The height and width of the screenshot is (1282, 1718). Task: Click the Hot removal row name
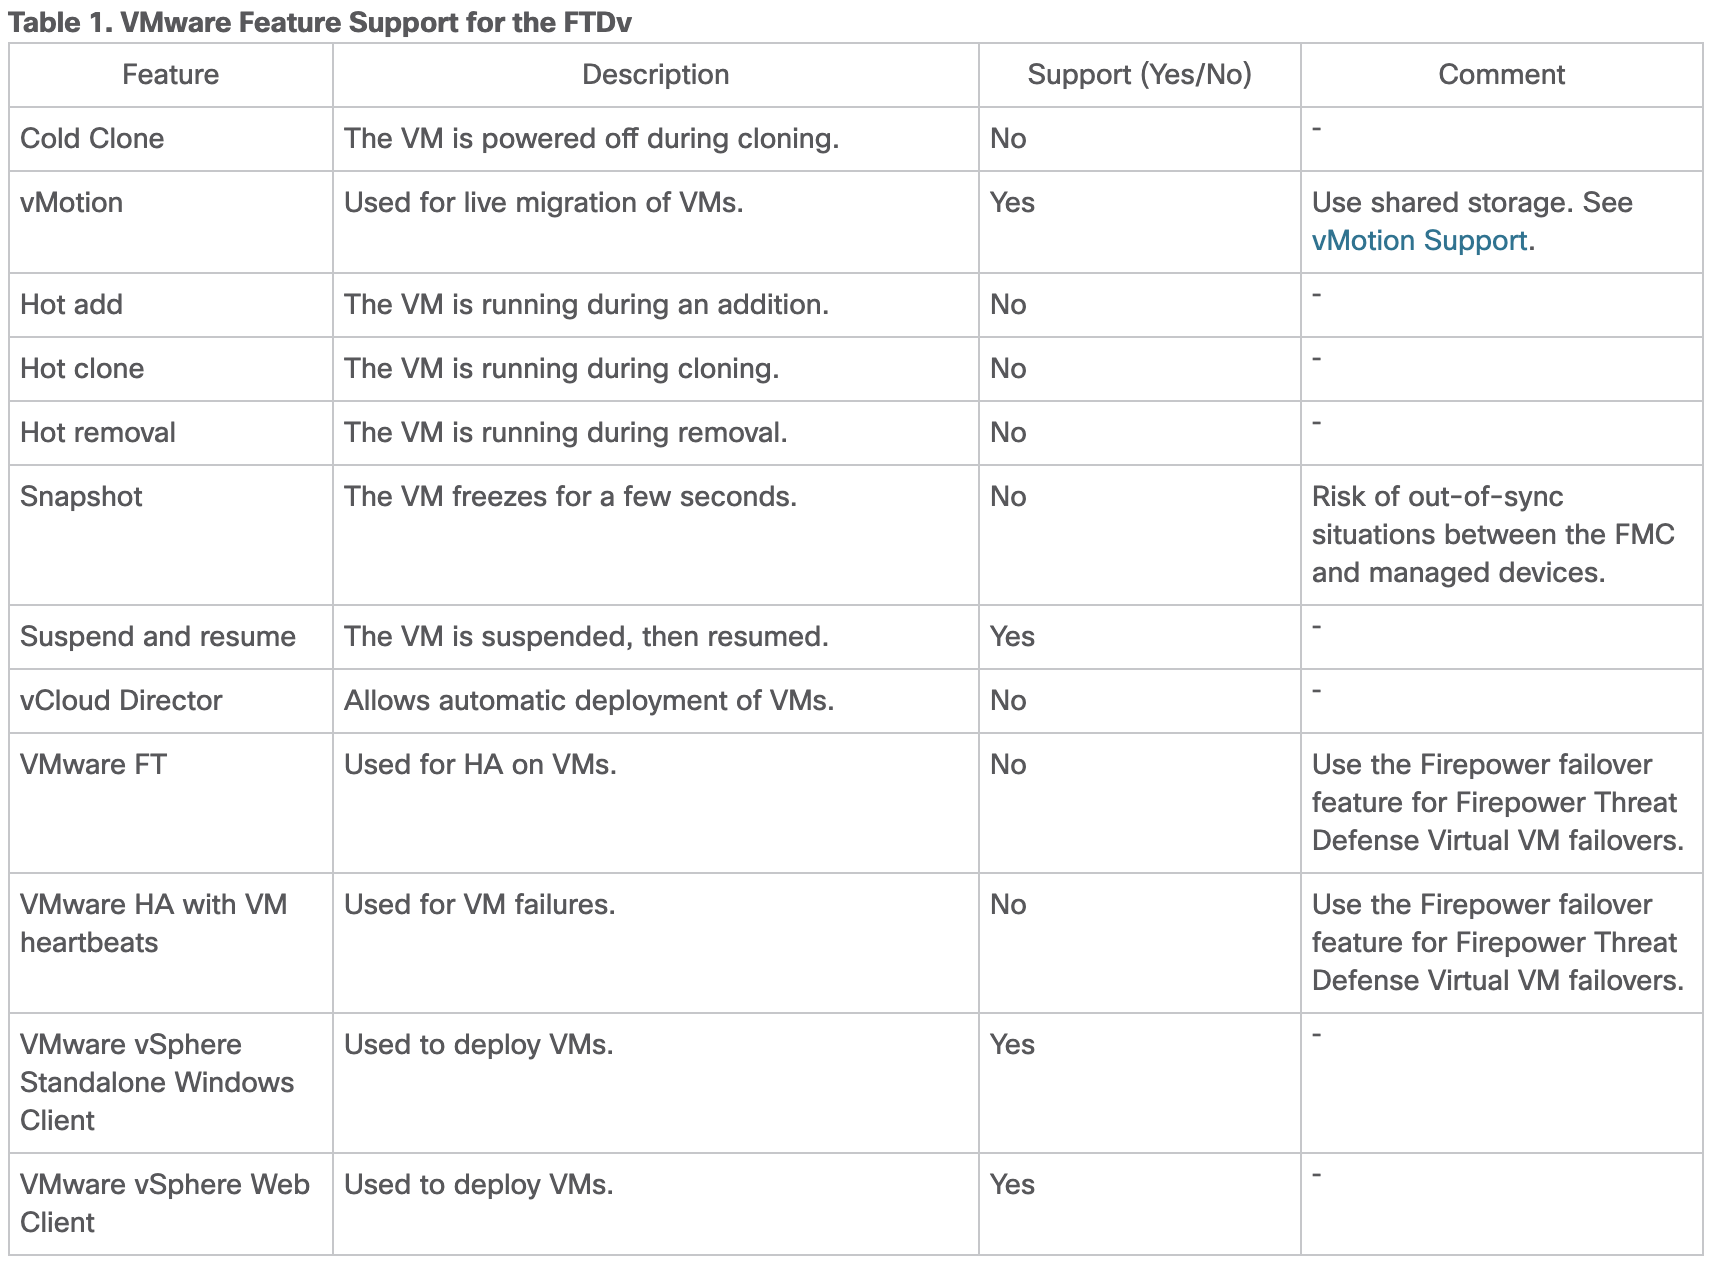98,433
